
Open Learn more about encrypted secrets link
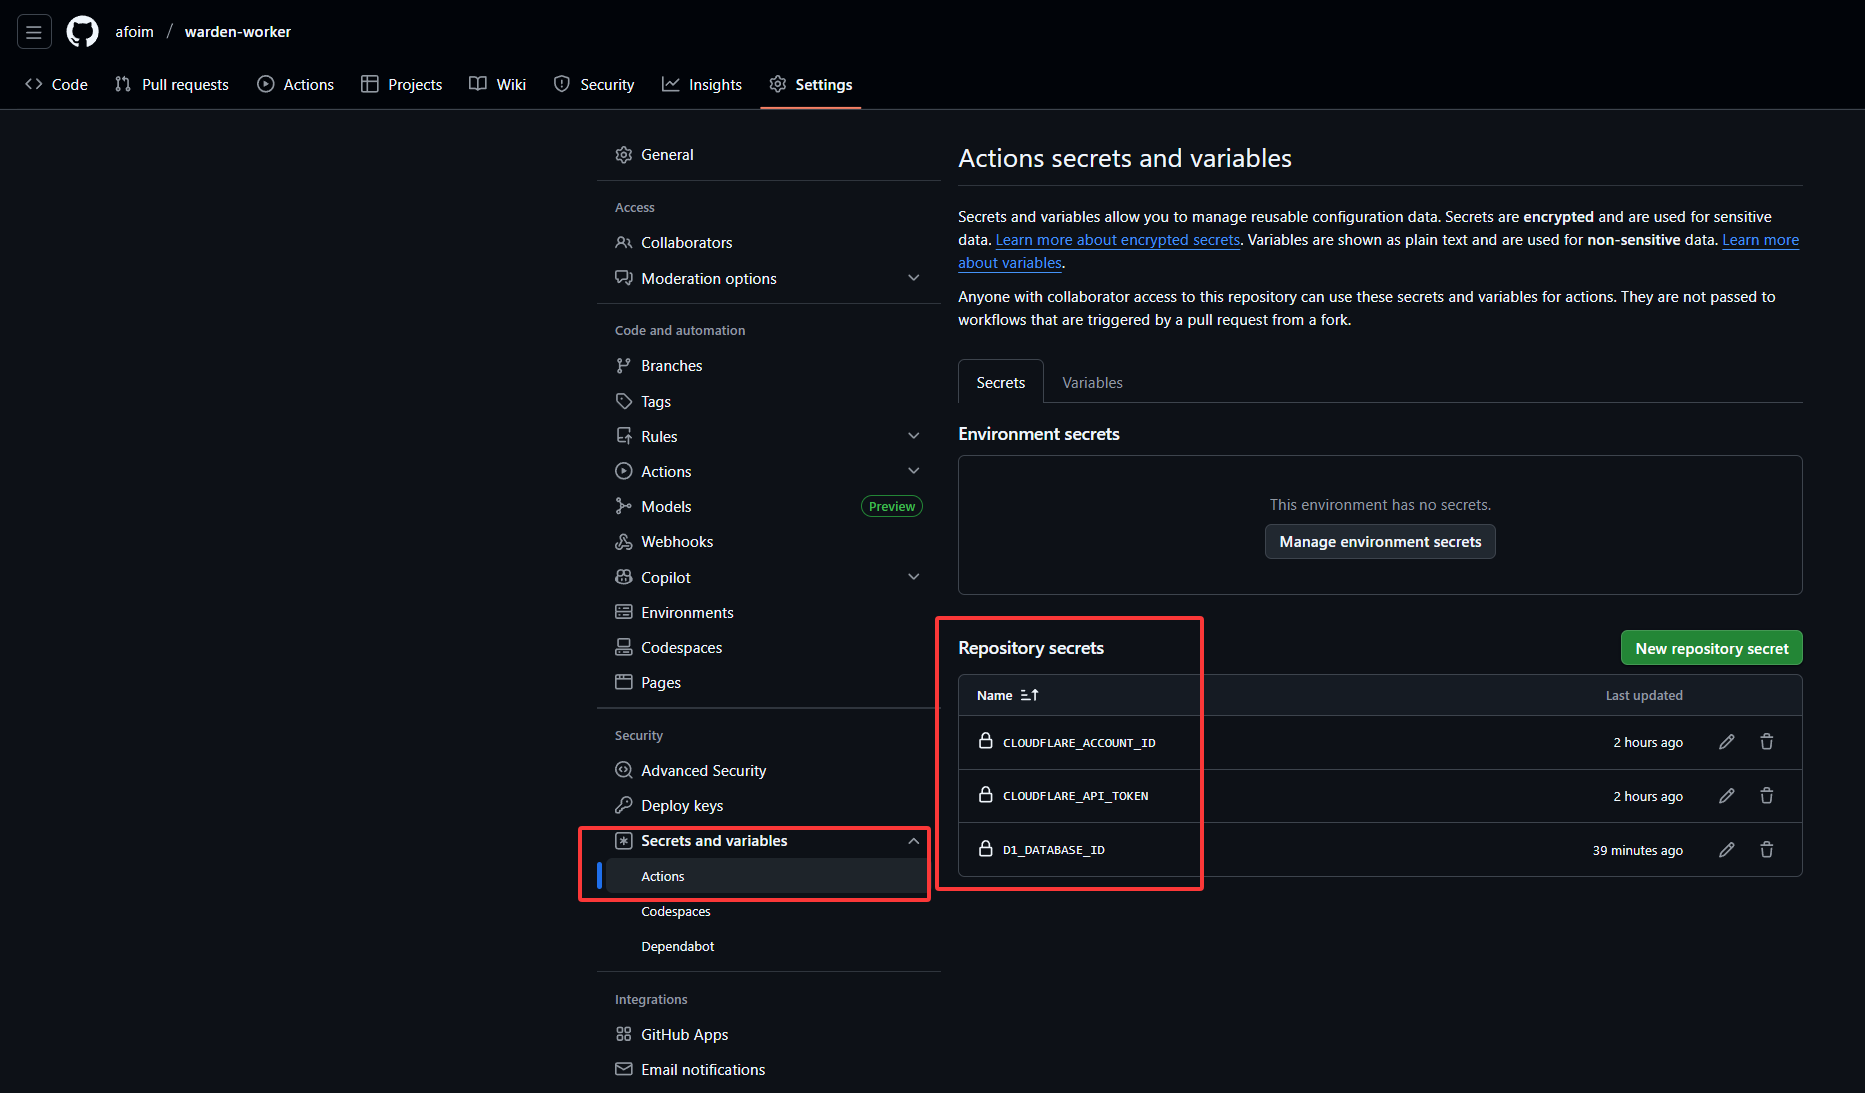pos(1118,240)
